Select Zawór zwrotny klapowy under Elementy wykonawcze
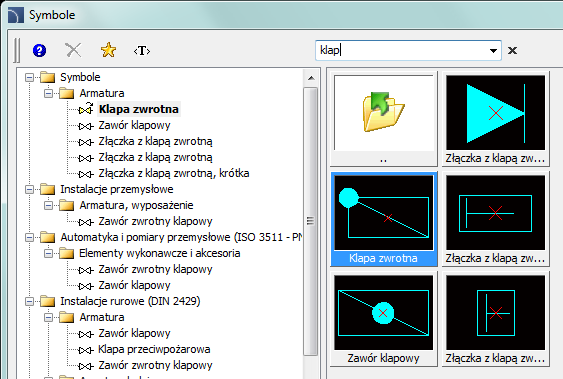 click(x=155, y=269)
